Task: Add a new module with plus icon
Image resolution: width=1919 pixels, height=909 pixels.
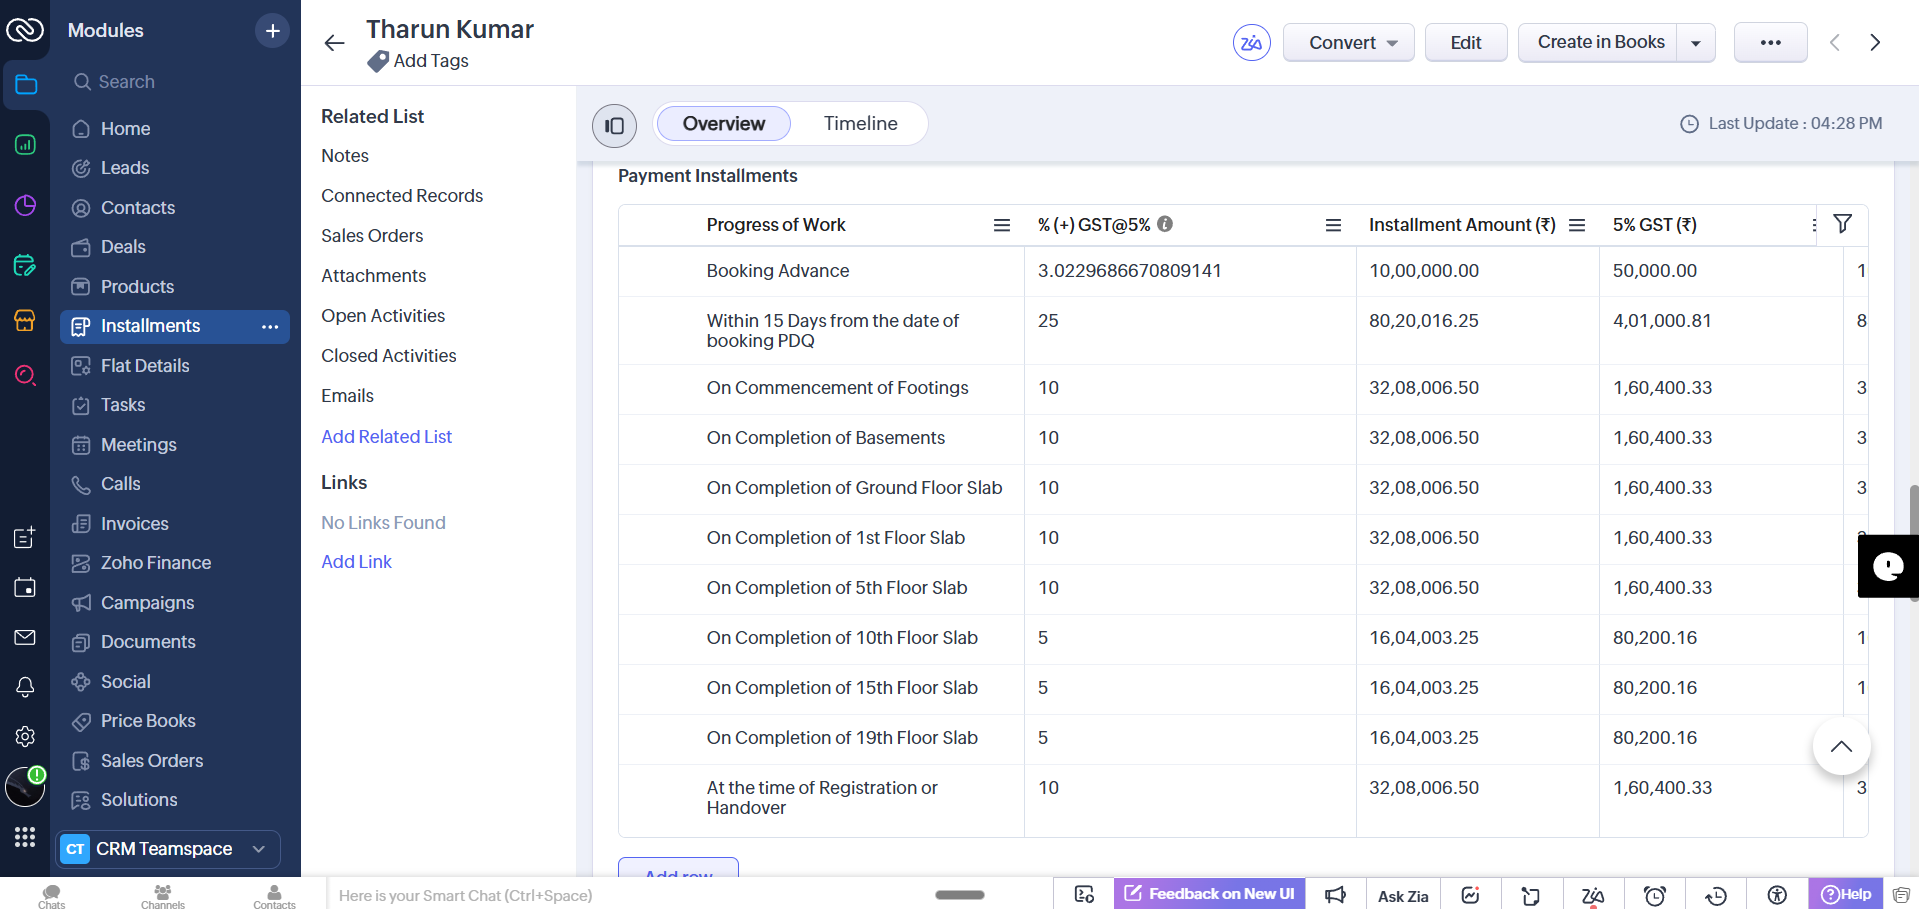Action: click(272, 31)
